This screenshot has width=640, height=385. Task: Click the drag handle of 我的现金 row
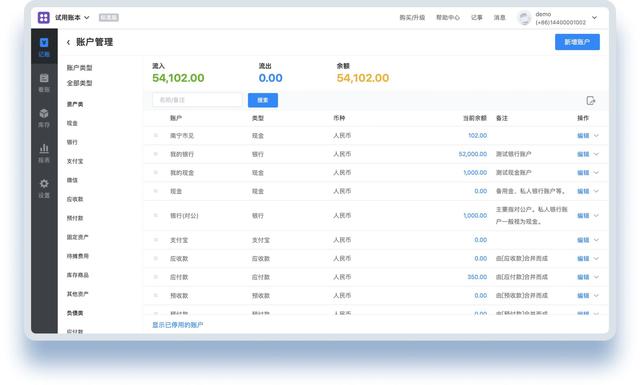click(156, 172)
